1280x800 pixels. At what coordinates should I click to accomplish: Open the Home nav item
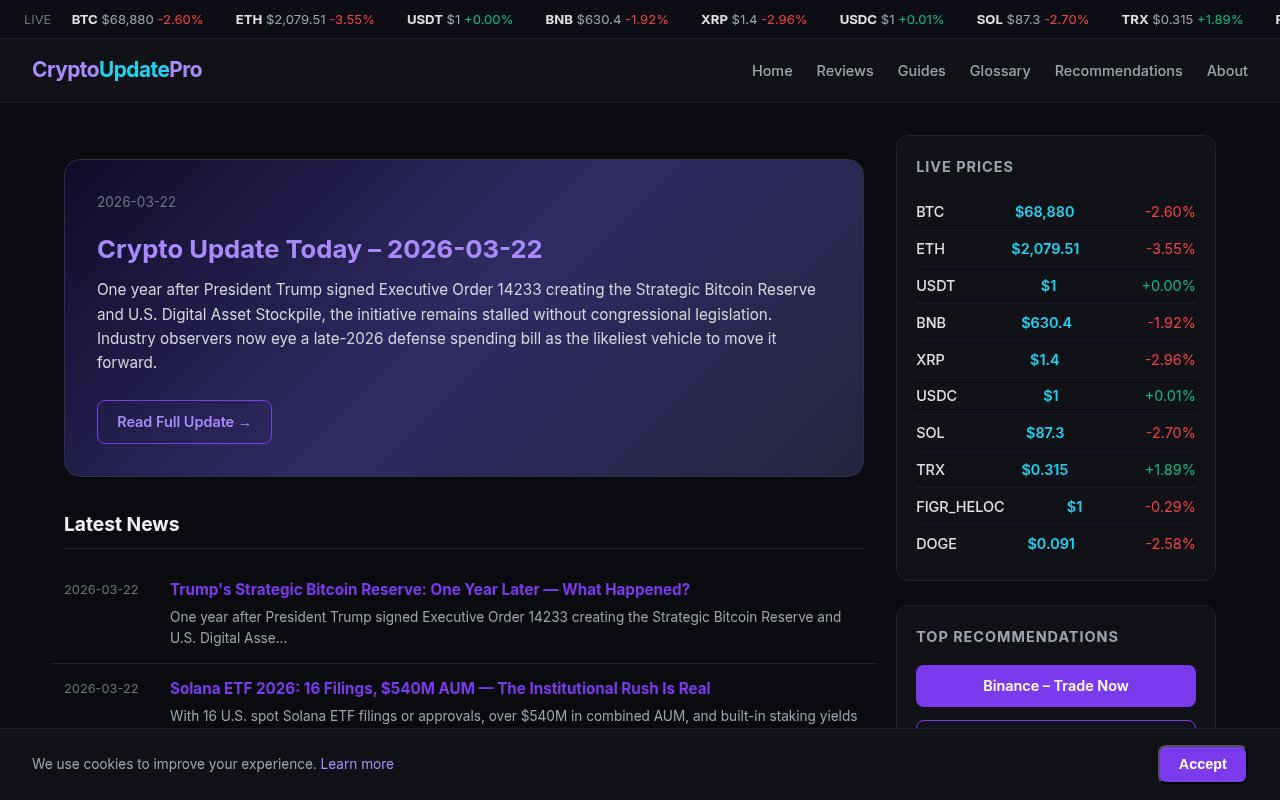point(772,71)
